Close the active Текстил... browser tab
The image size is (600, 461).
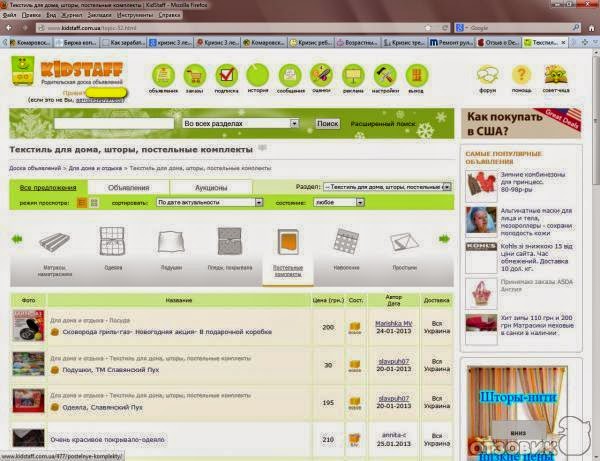pyautogui.click(x=563, y=42)
